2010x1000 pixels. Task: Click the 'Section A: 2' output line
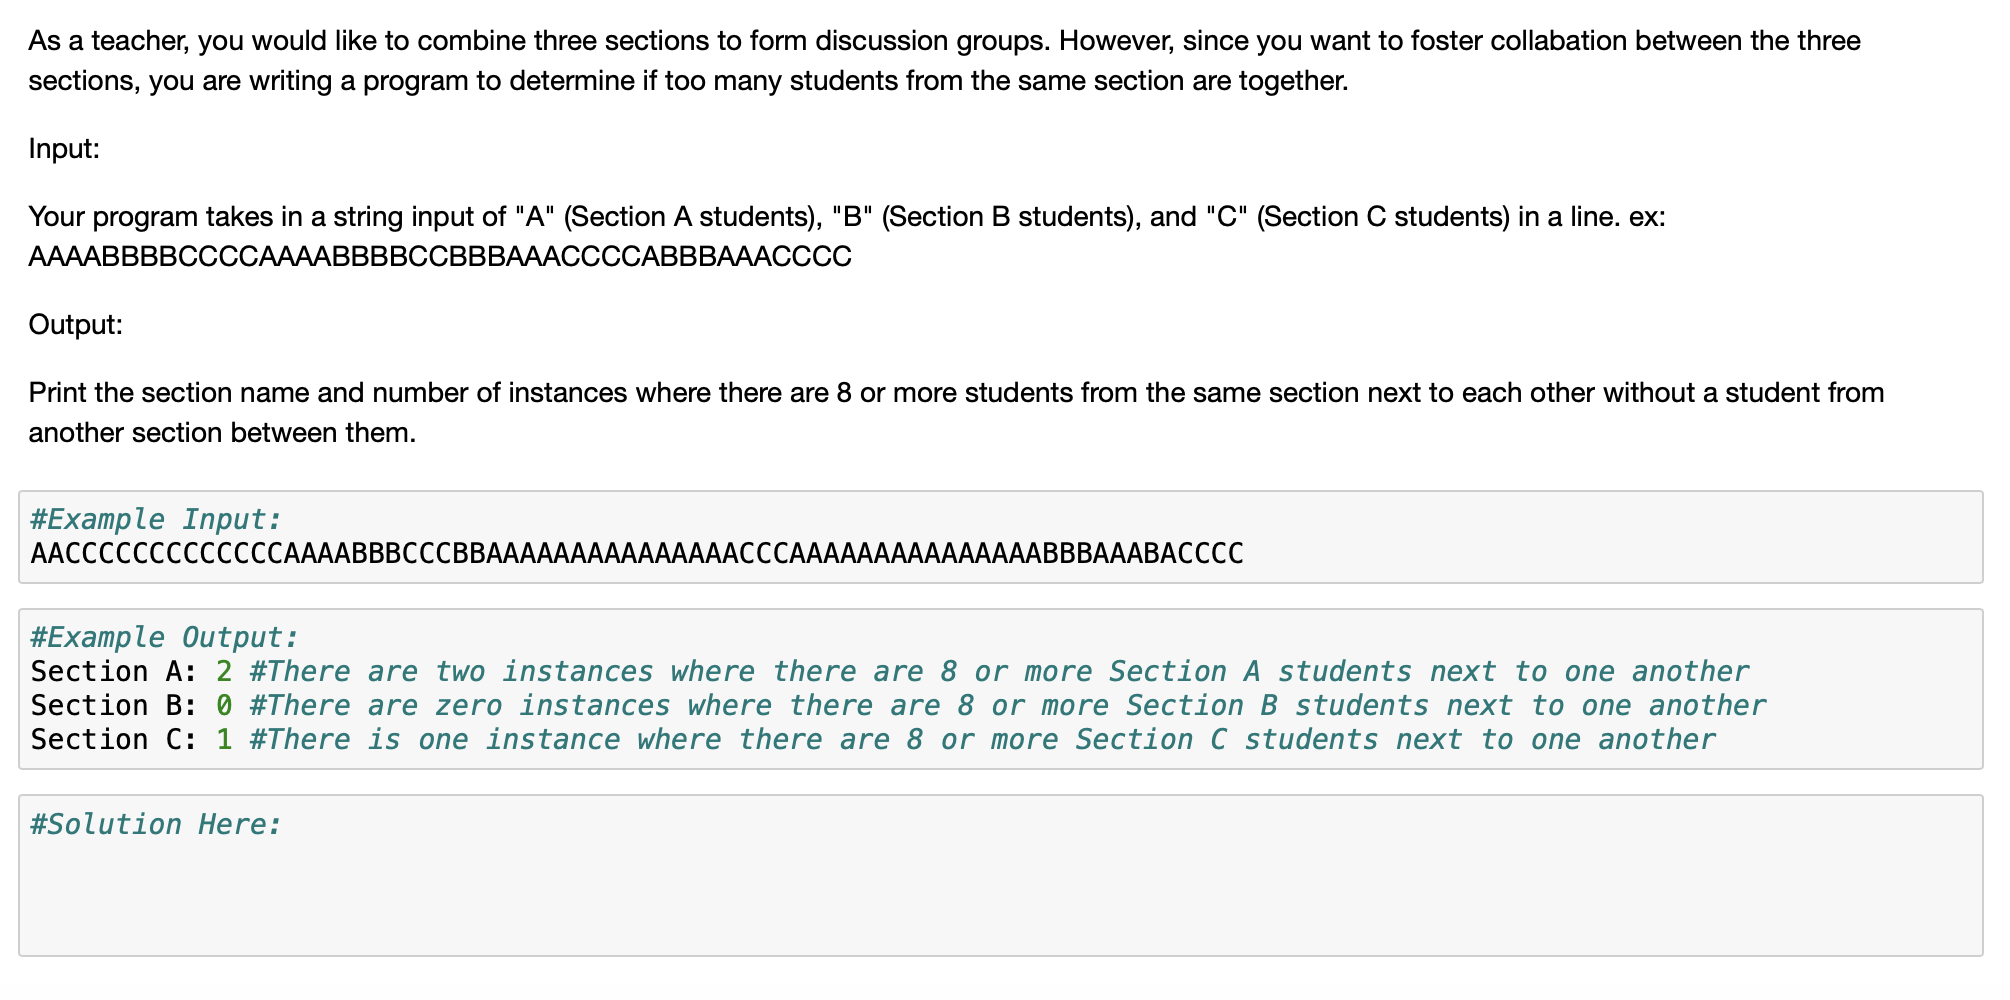[131, 671]
